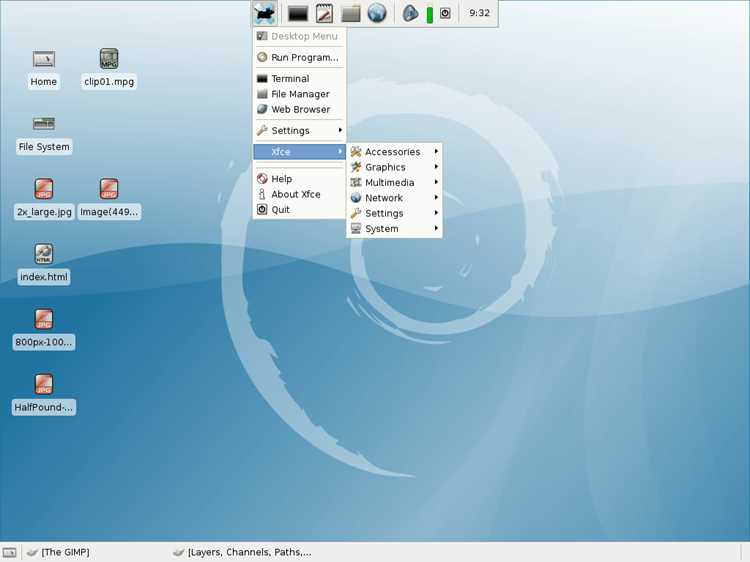This screenshot has width=750, height=562.
Task: Expand the System submenu
Action: (394, 229)
